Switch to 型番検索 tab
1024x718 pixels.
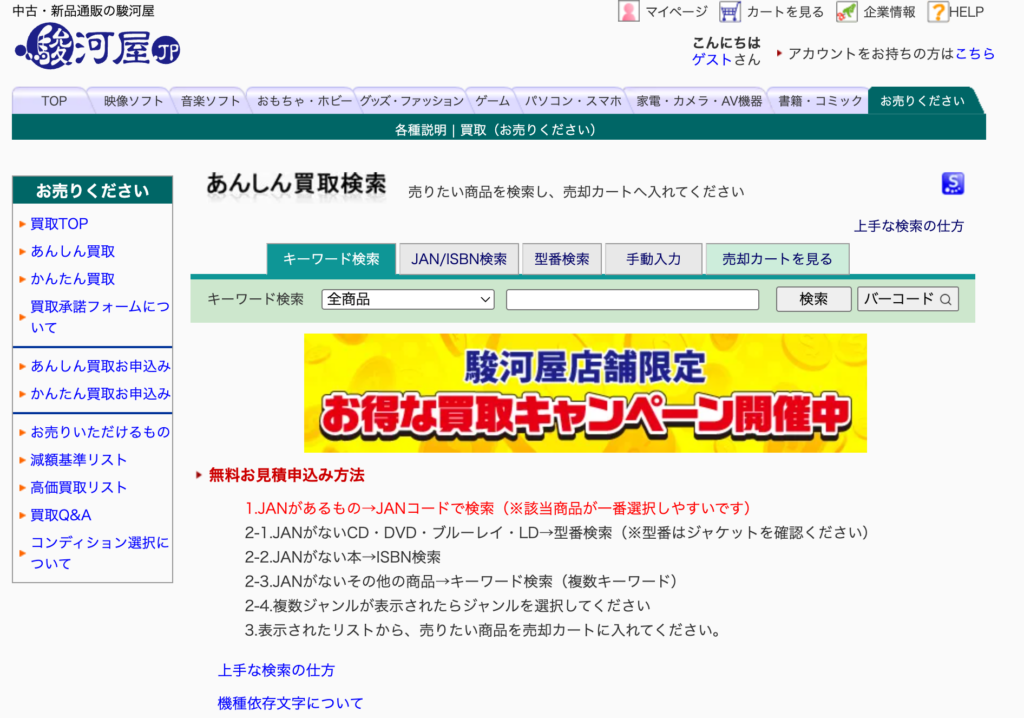[562, 259]
